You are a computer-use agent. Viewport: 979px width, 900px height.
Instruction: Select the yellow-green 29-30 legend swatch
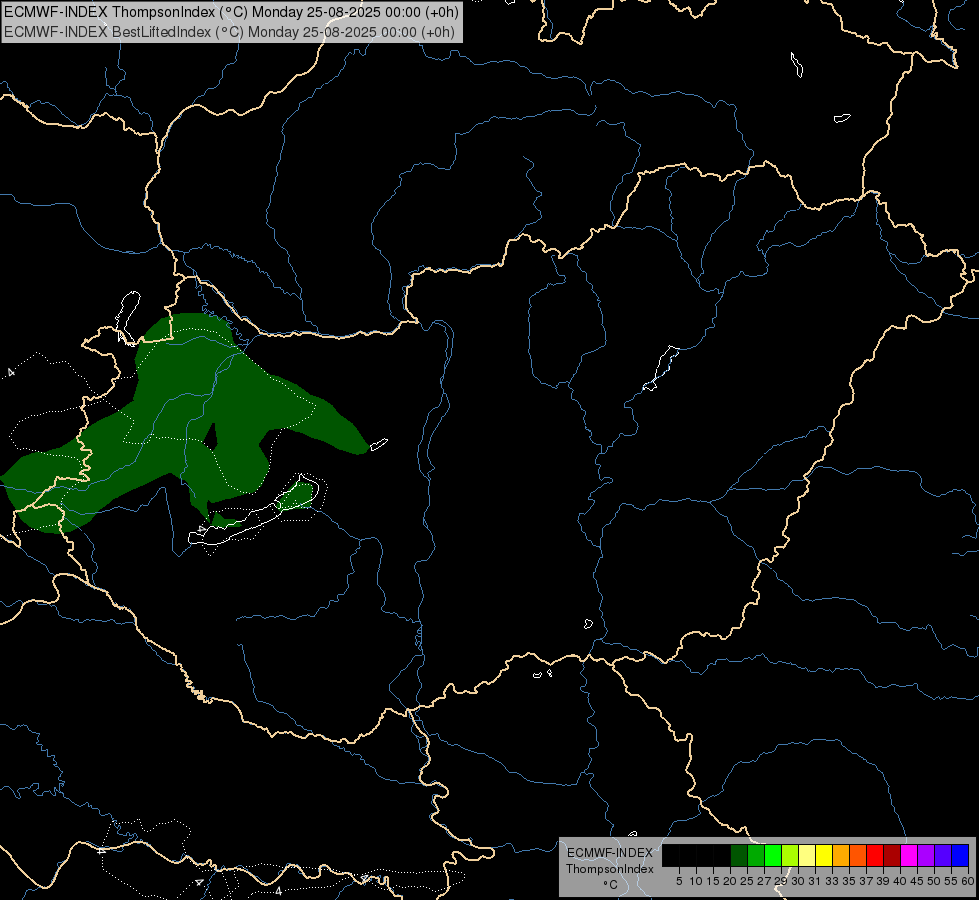790,855
